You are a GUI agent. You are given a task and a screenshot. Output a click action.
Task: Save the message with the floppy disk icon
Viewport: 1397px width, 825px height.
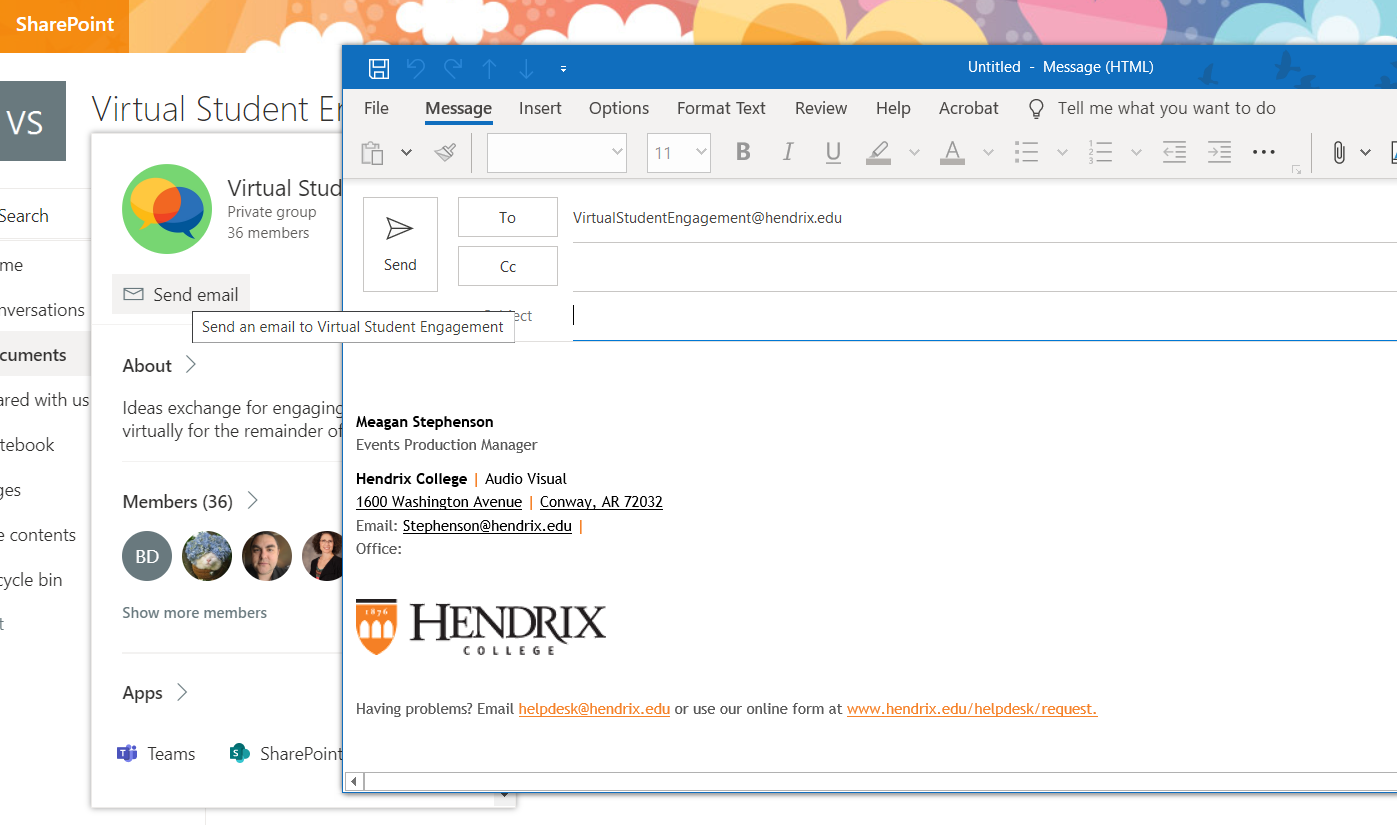pyautogui.click(x=379, y=68)
